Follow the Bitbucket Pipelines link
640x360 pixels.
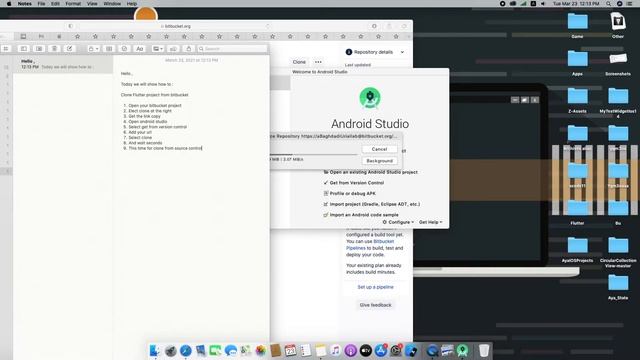click(x=370, y=244)
